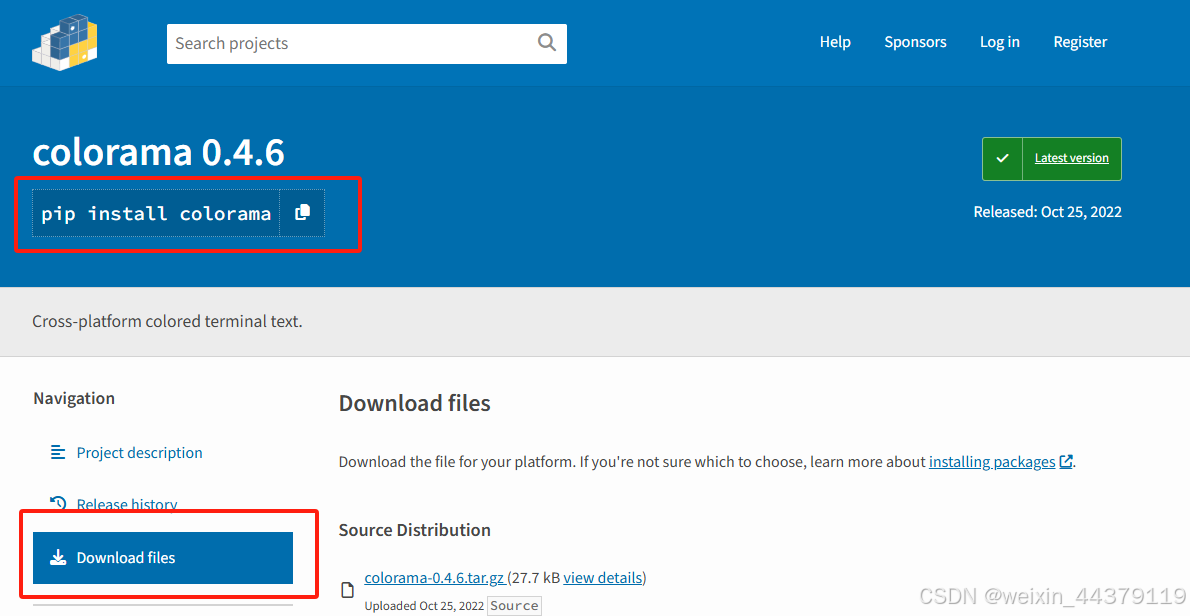Click the file icon beside colorama-0.4.6.tar.gz
Image resolution: width=1190 pixels, height=616 pixels.
pos(347,590)
